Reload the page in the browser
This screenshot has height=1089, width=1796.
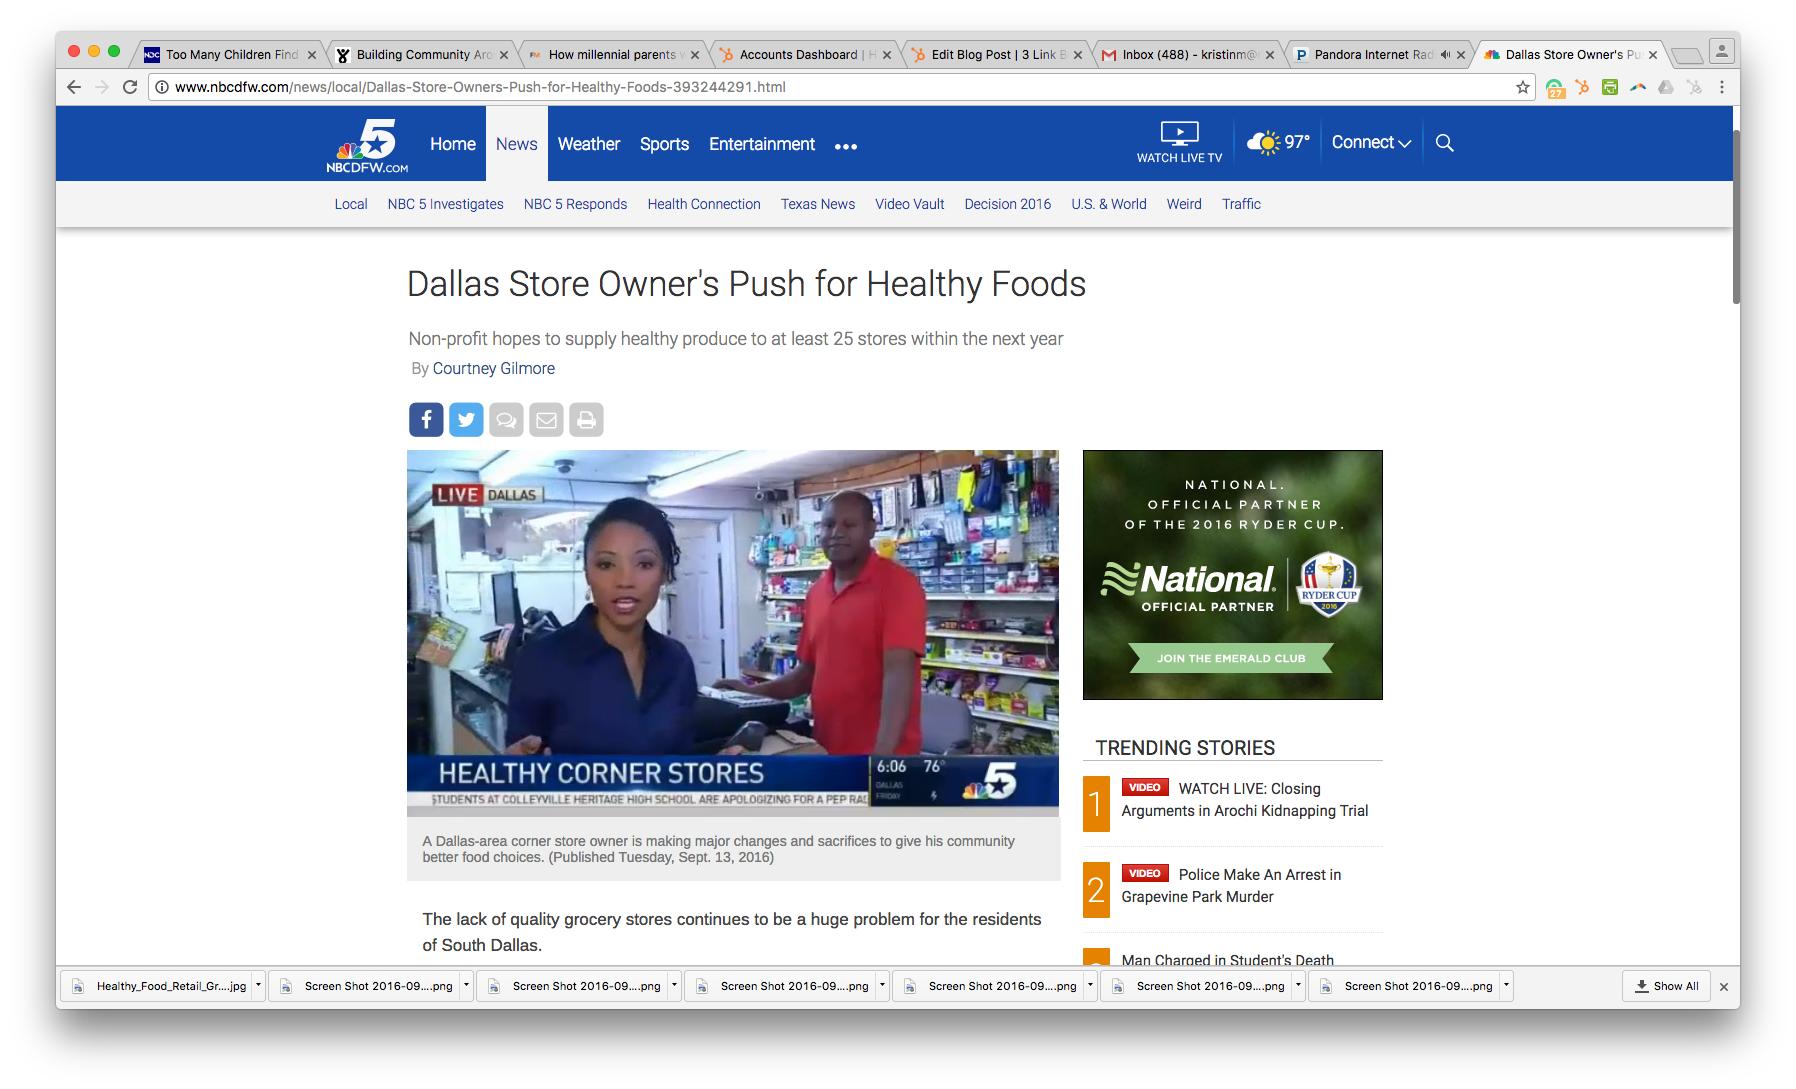(130, 87)
